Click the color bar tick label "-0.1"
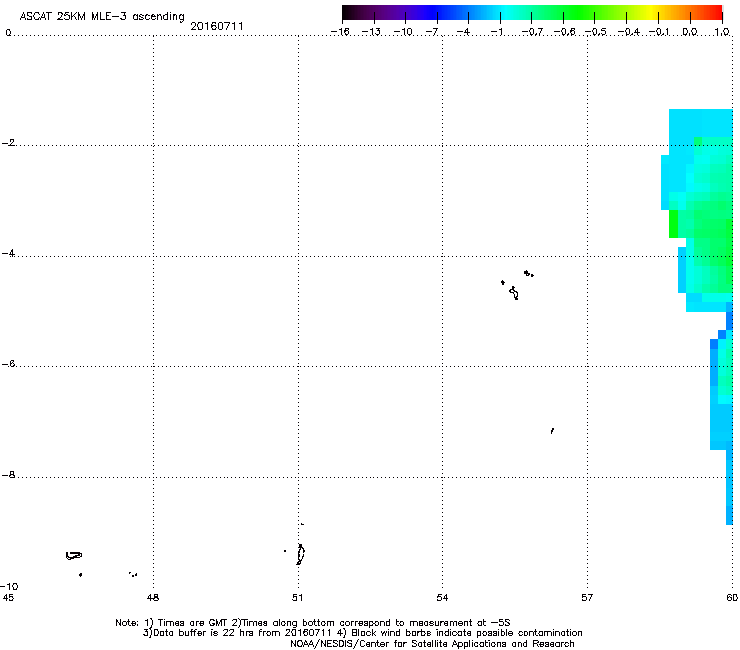Screen dimensions: 740x650 click(x=659, y=32)
